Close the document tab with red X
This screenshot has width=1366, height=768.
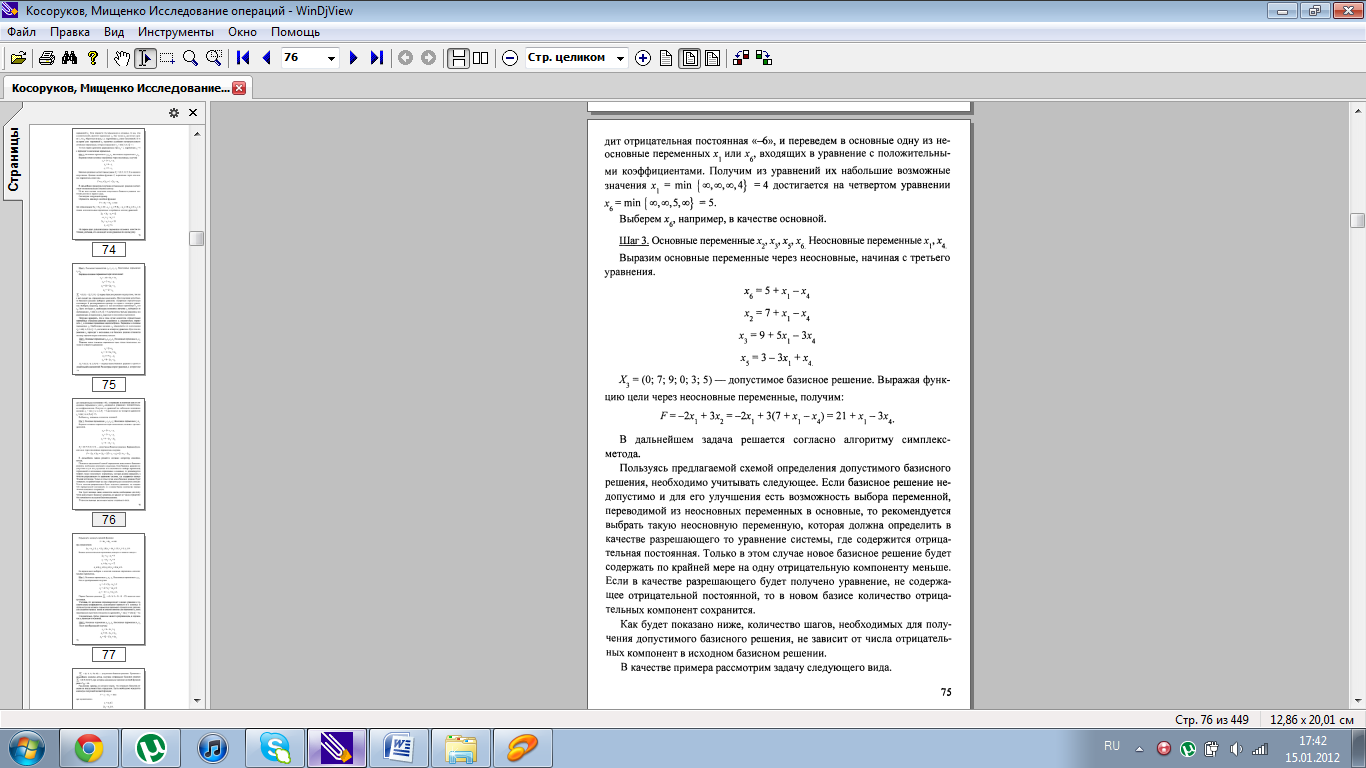pos(239,88)
